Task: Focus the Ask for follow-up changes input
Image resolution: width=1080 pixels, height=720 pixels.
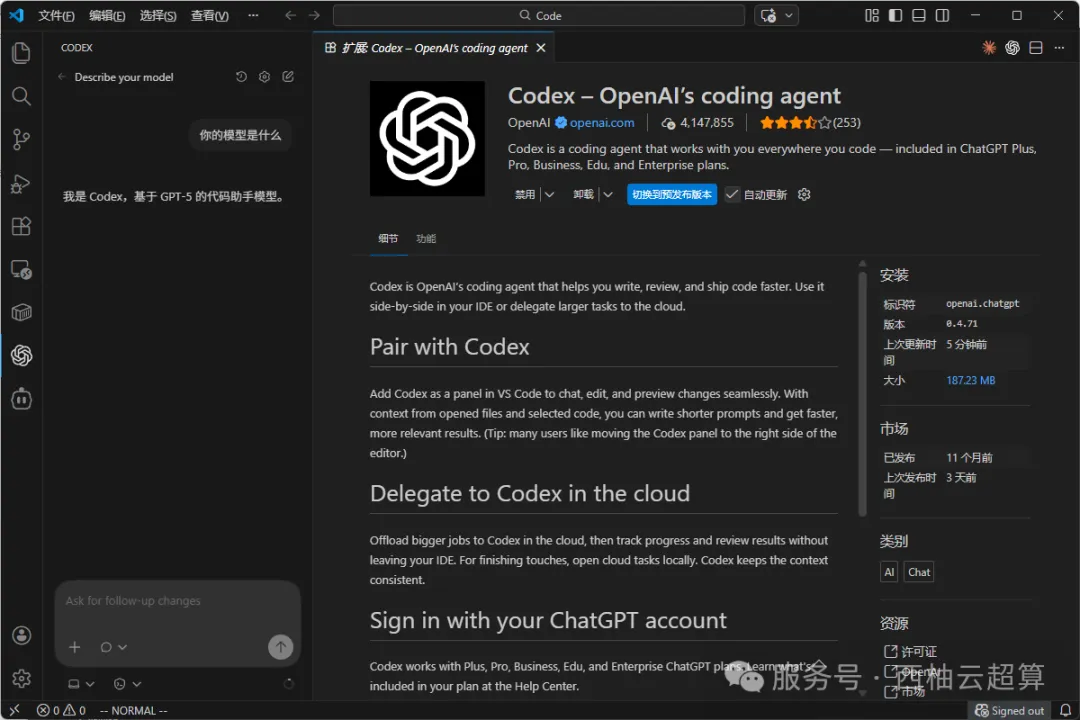Action: point(178,601)
